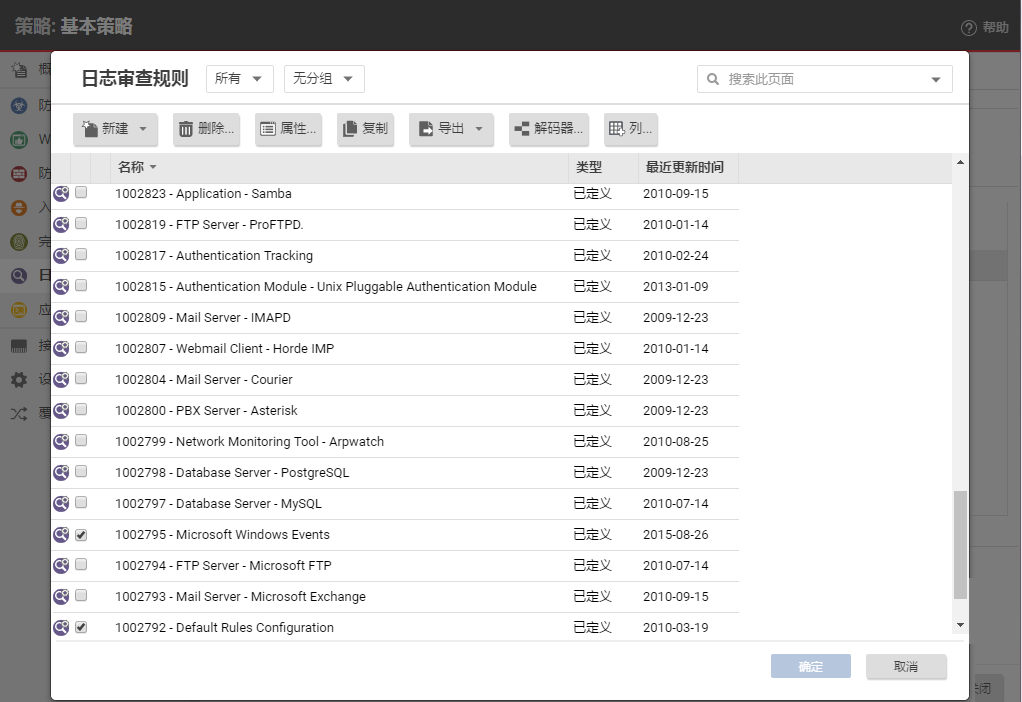
Task: Uncheck the Microsoft Windows Events rule
Action: click(x=81, y=535)
